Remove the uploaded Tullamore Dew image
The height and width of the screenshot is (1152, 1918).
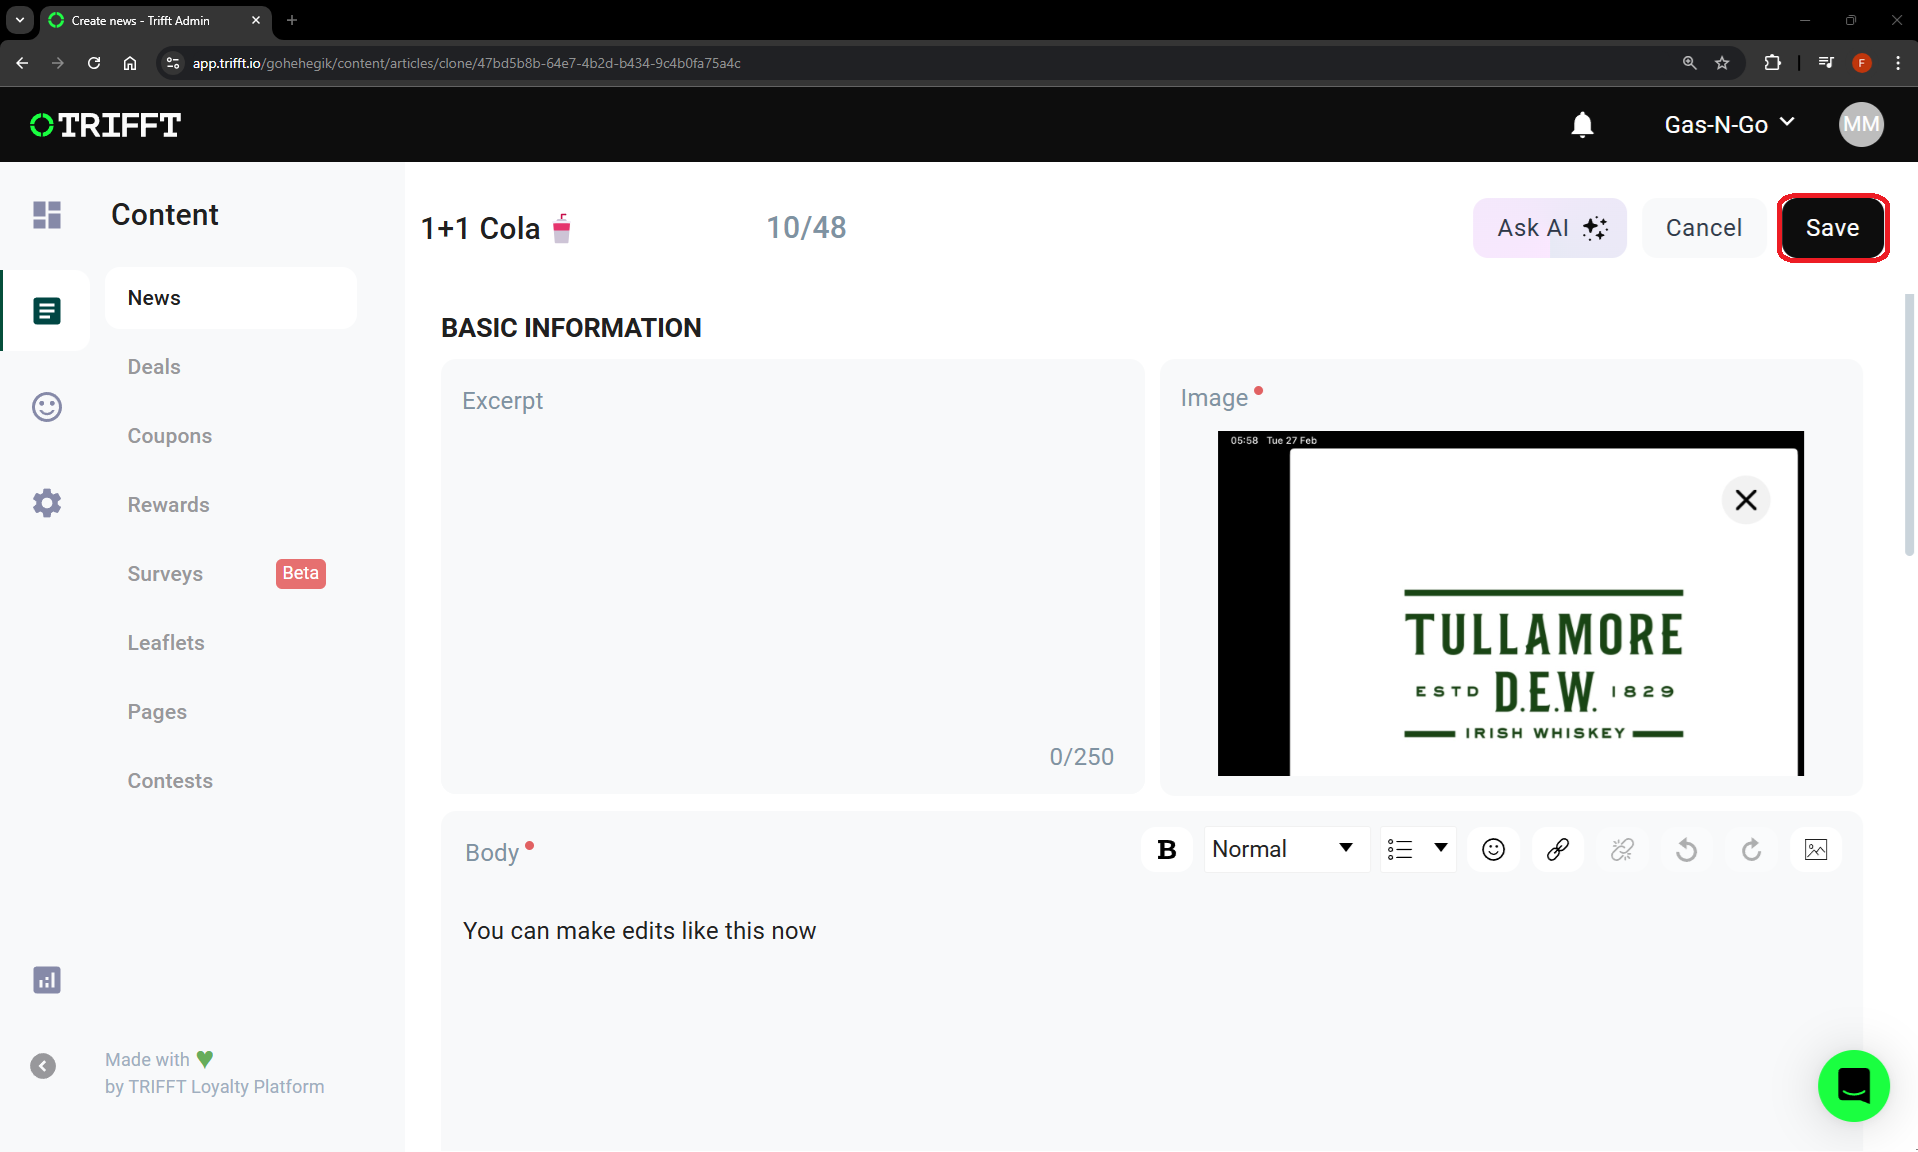point(1746,500)
